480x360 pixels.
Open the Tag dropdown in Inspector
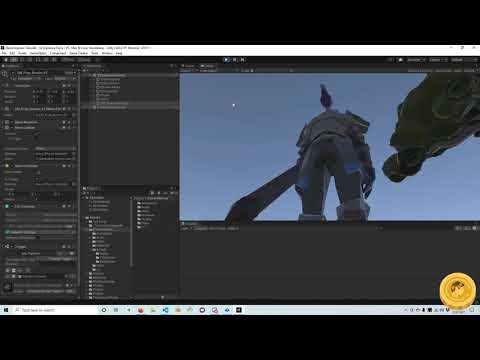(29, 79)
